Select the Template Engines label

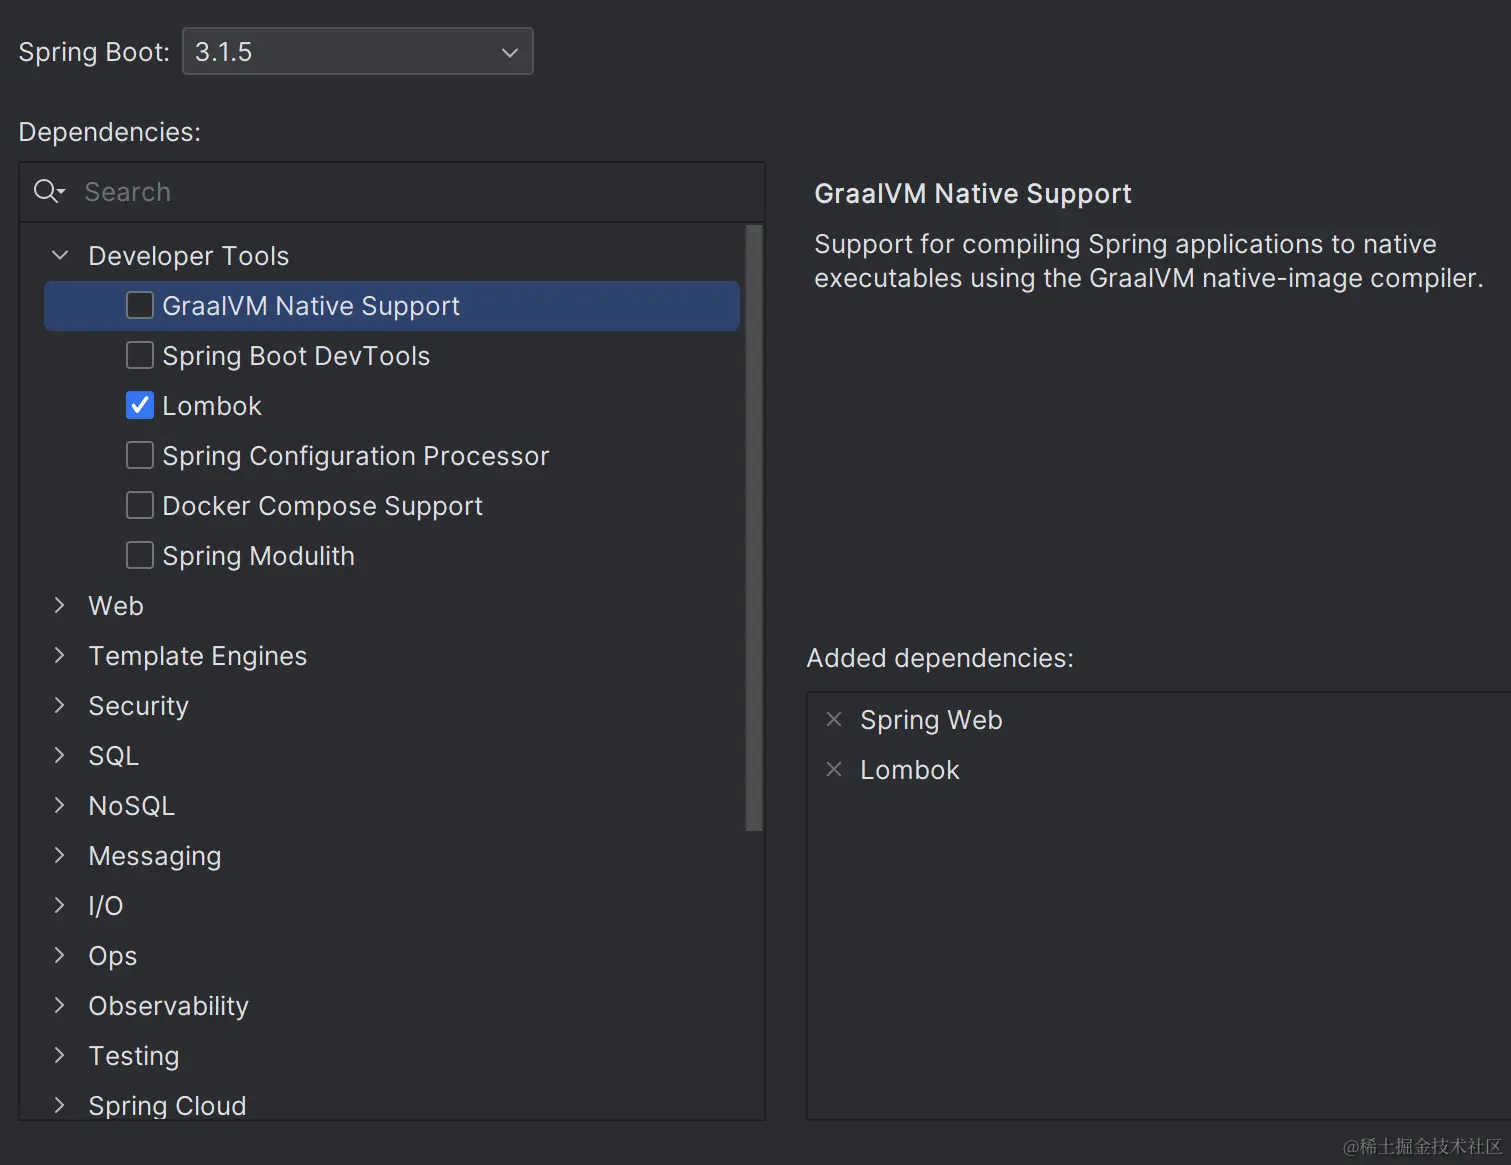pos(198,656)
